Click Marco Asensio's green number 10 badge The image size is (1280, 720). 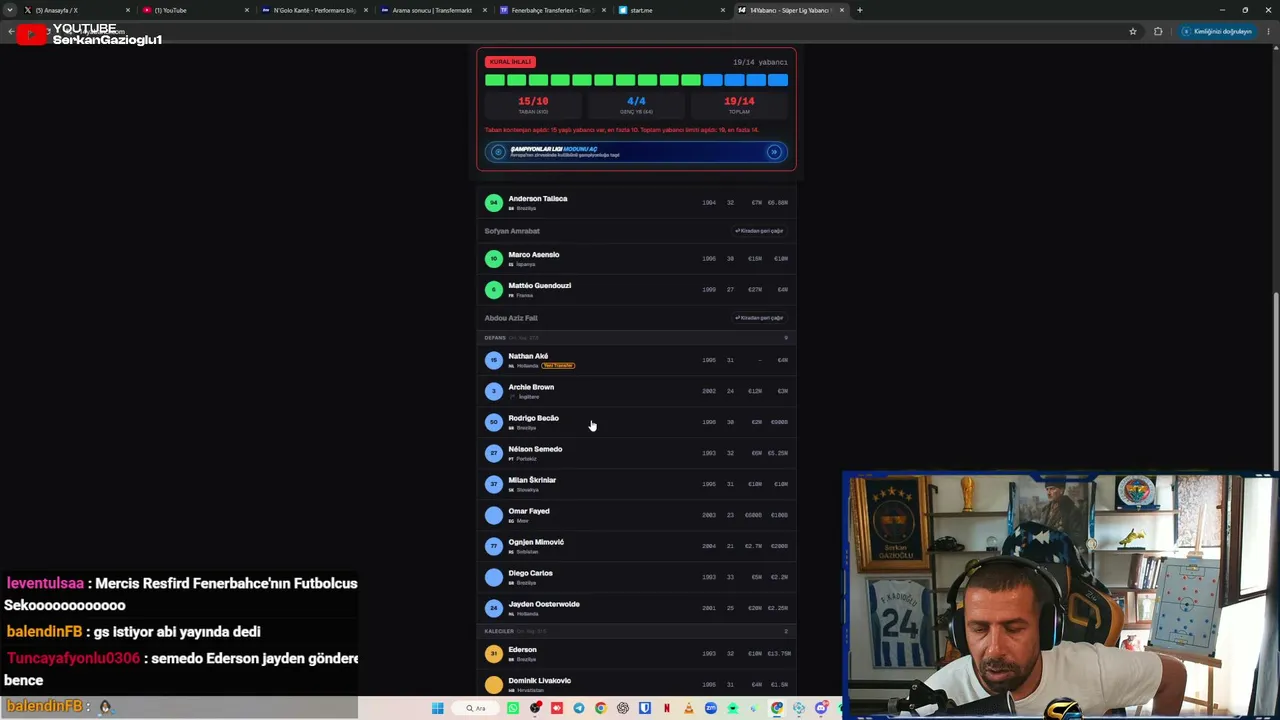(493, 259)
